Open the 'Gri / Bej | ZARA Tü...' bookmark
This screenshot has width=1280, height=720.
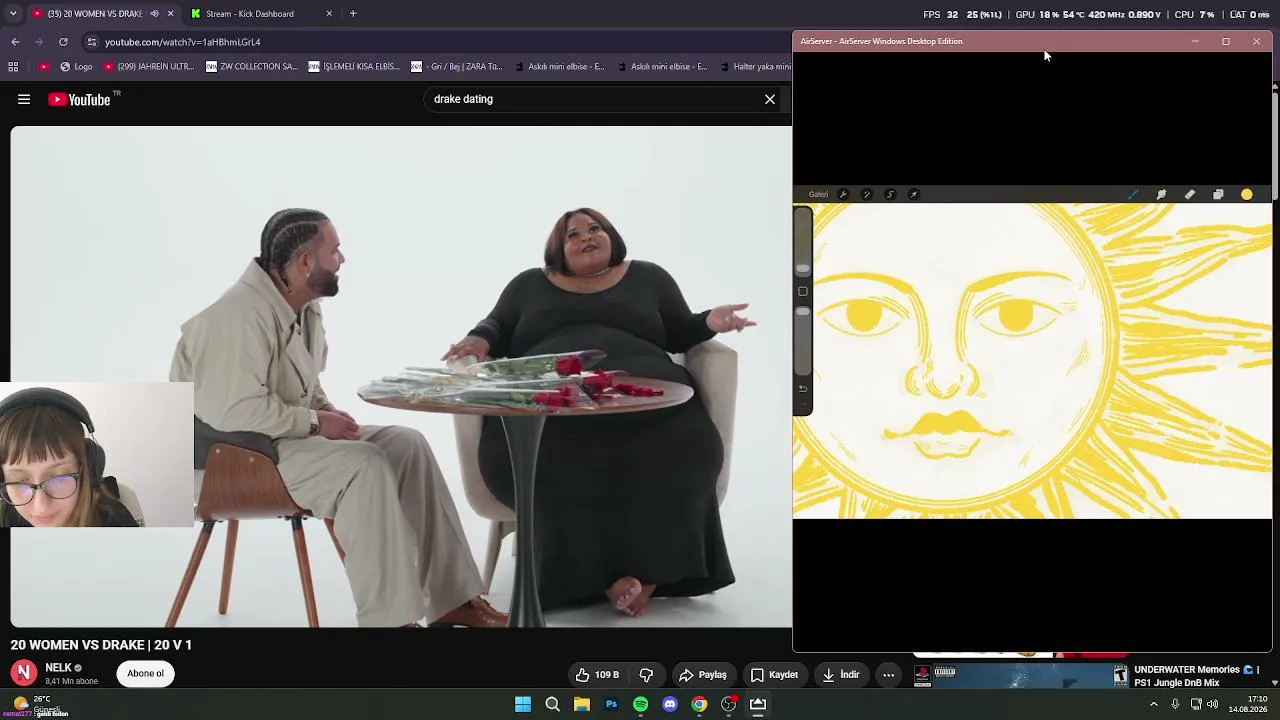pos(457,67)
